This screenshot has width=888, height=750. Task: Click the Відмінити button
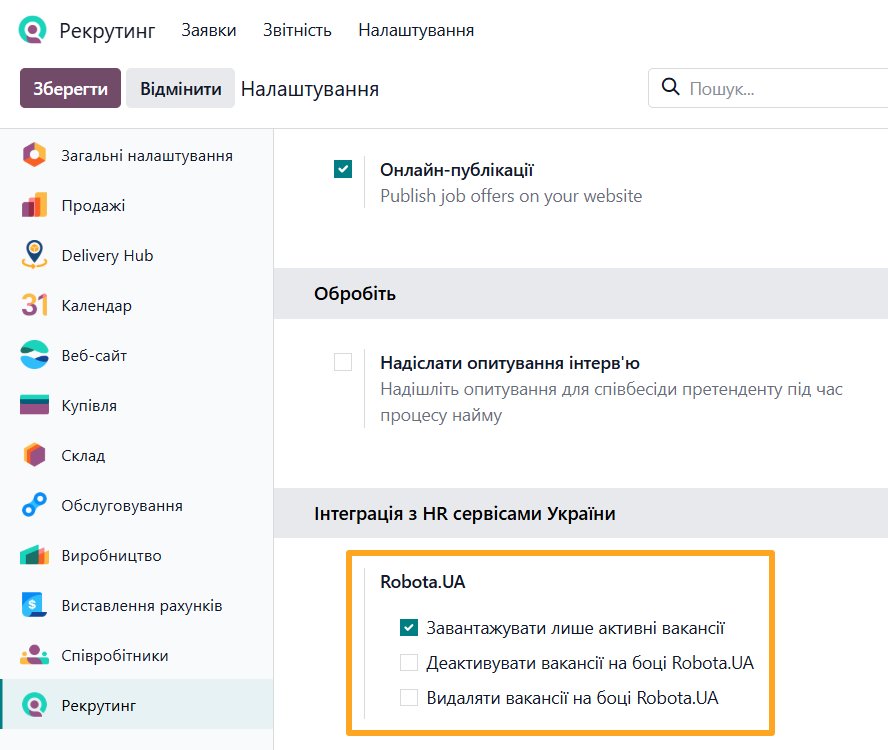180,88
